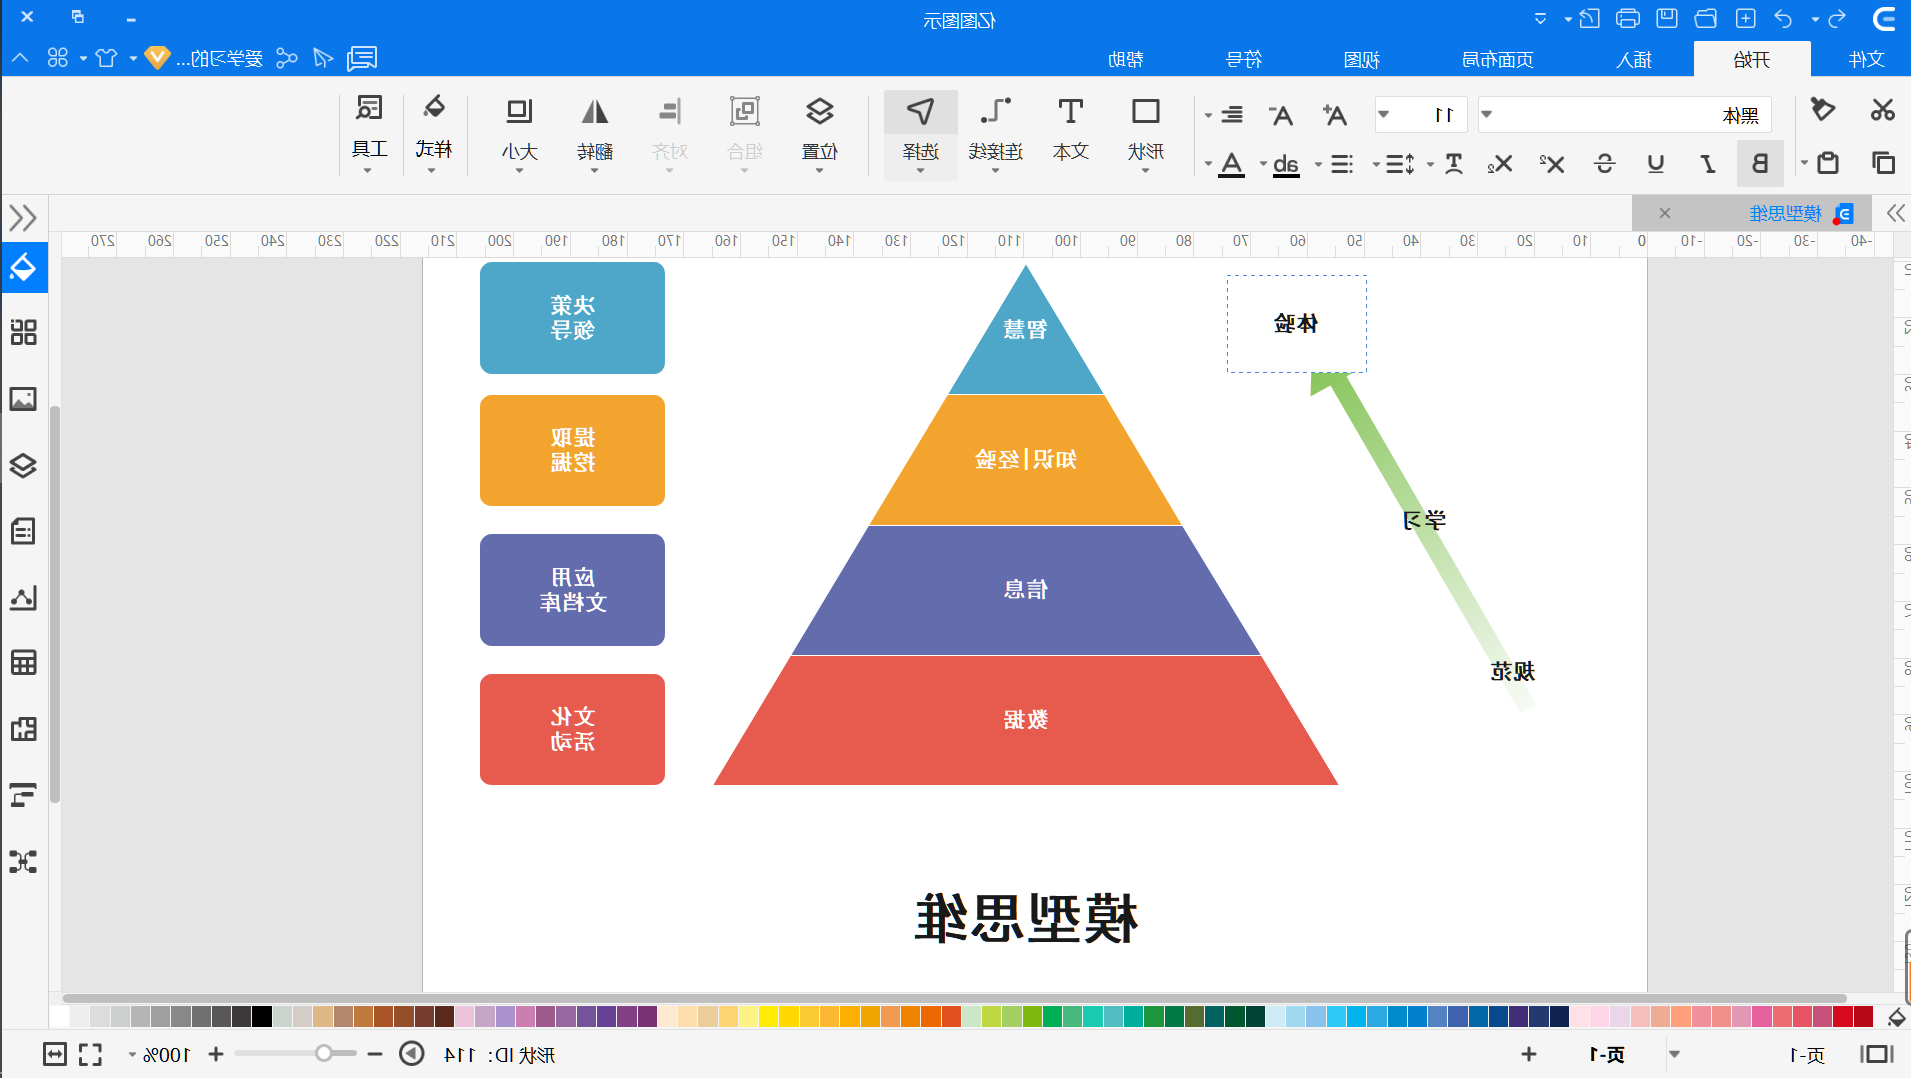
Task: Click the zoom out minus button
Action: tap(375, 1054)
